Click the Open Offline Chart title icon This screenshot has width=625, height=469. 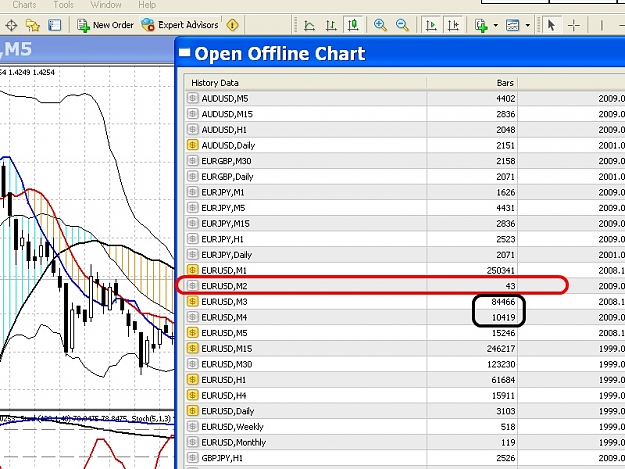[185, 53]
